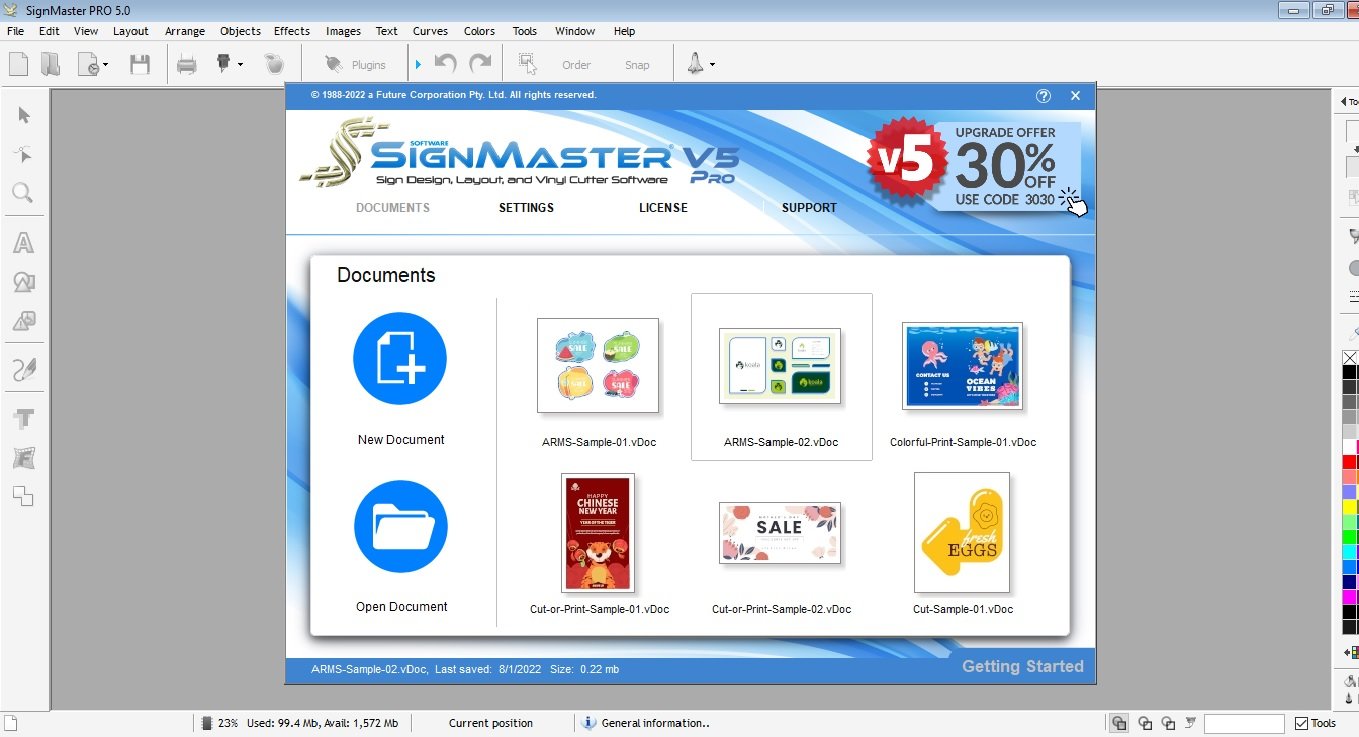1359x737 pixels.
Task: Click the third overlapping-shapes status bar icon
Action: [x=1167, y=723]
